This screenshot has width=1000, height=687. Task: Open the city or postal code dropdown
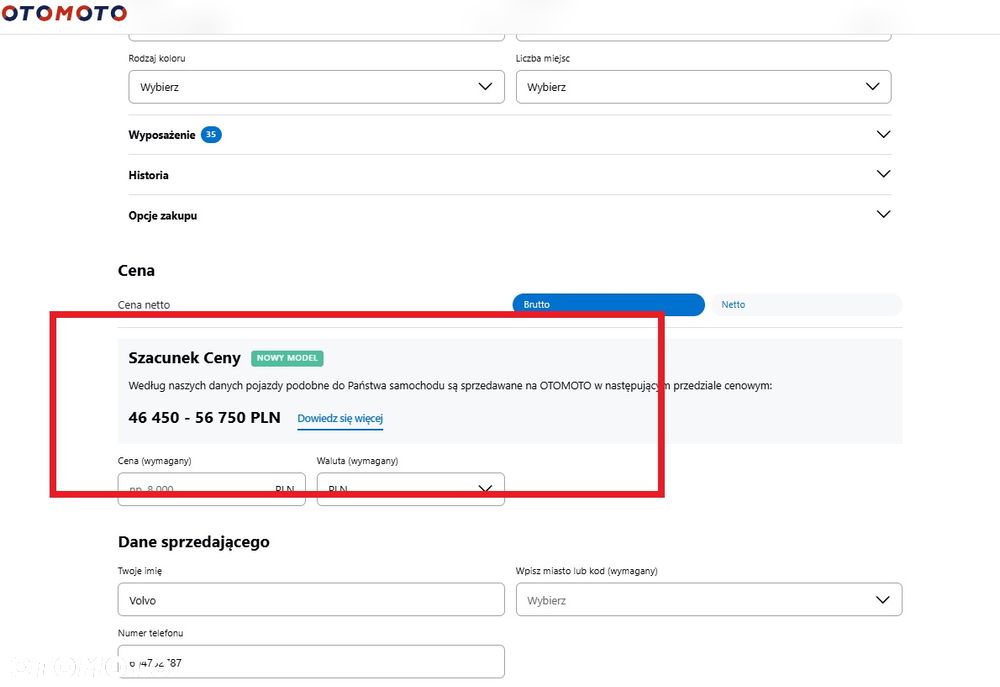[709, 600]
